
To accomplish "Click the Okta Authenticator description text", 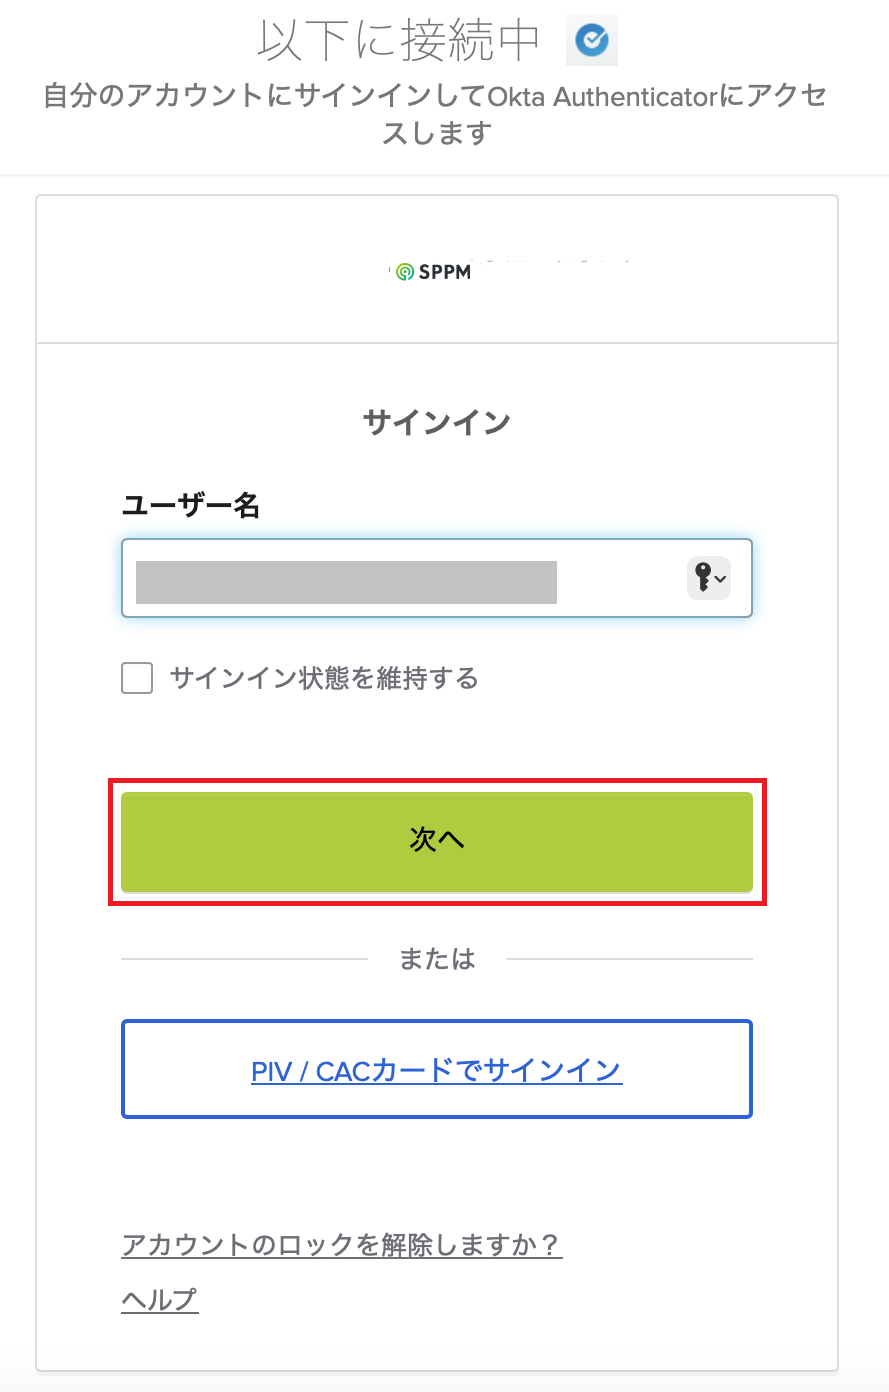I will [437, 114].
